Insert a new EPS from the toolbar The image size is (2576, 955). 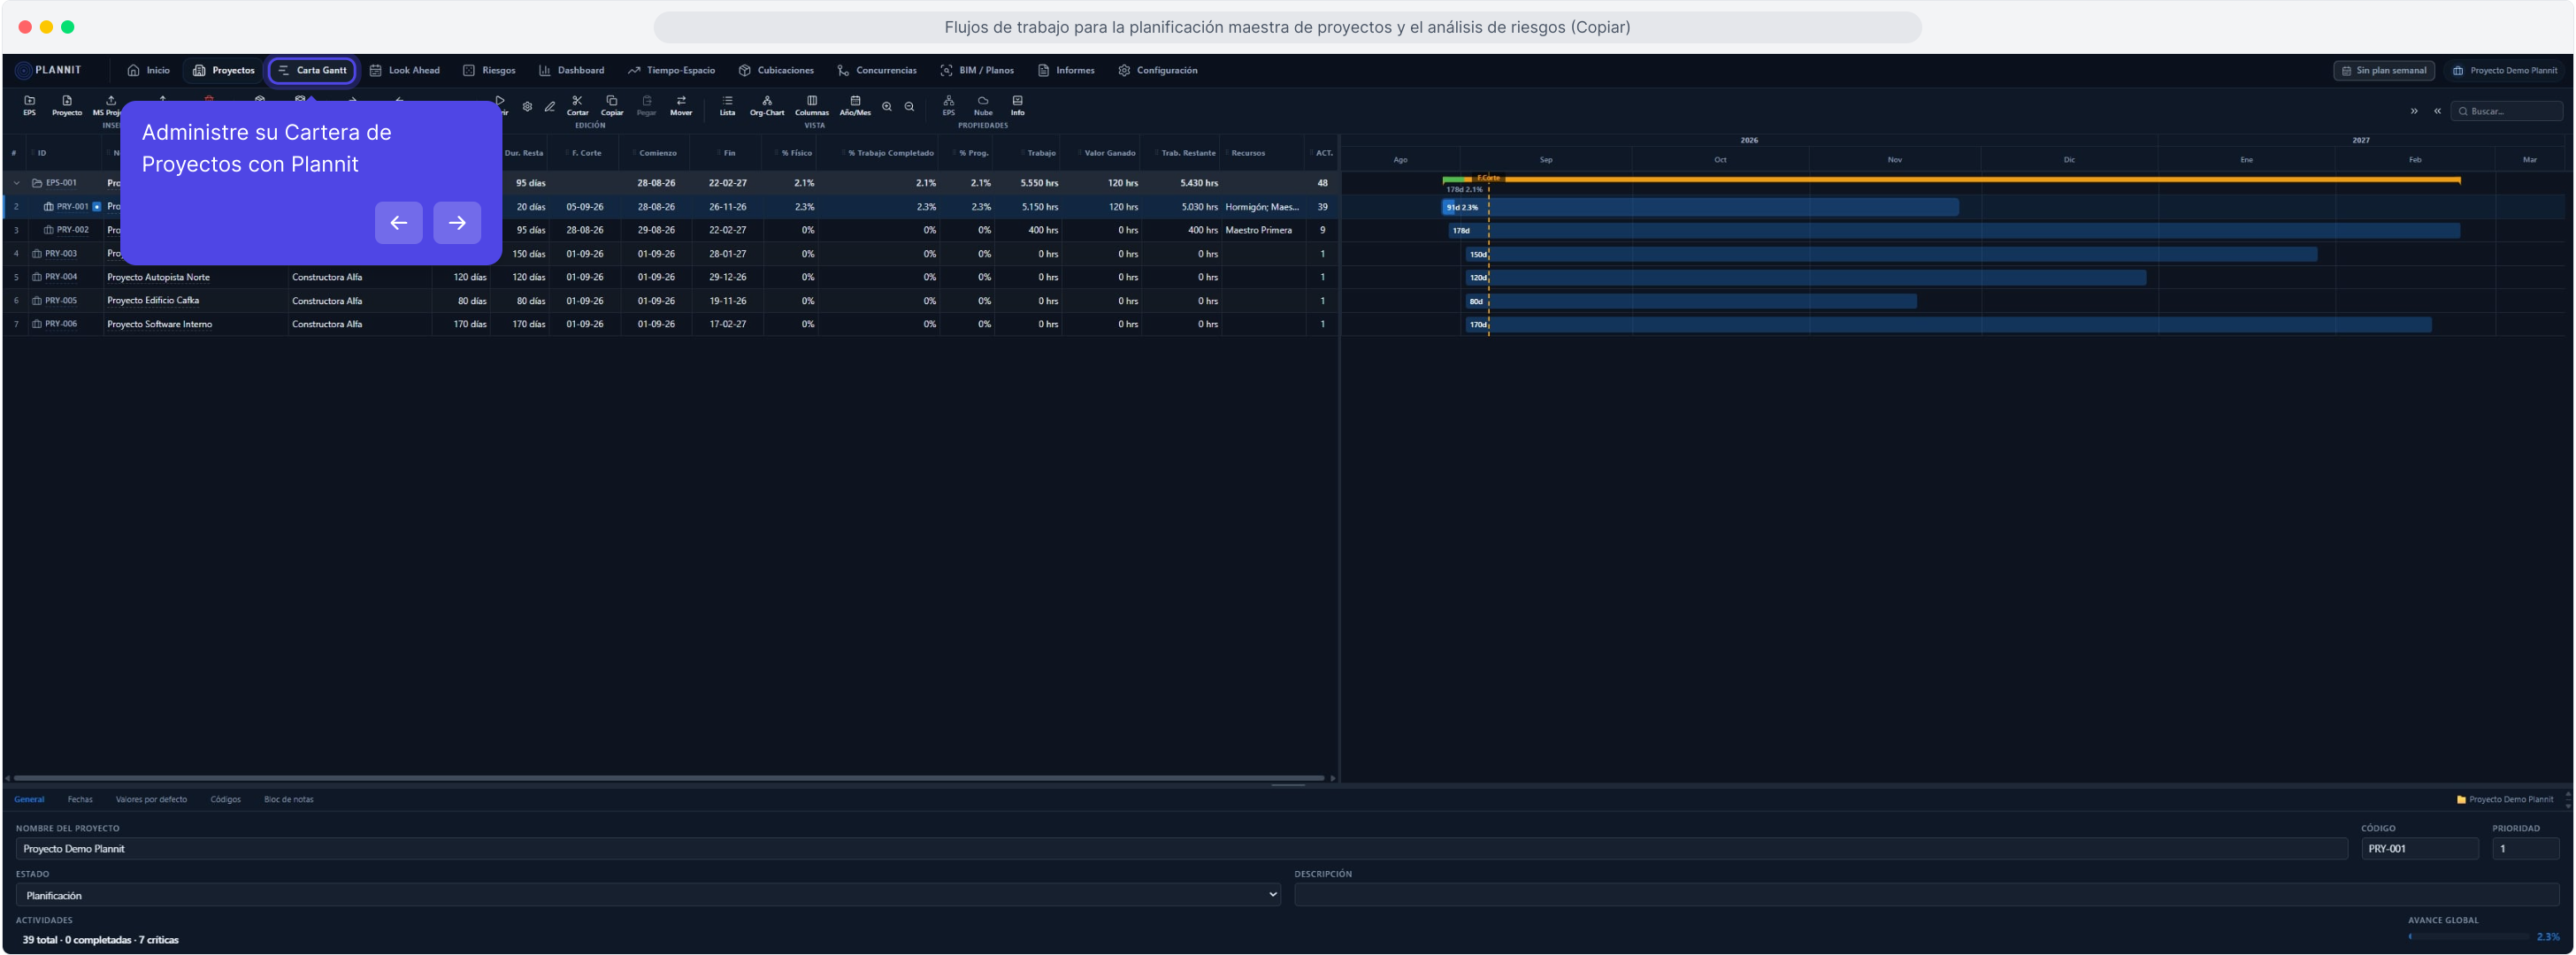[x=29, y=105]
